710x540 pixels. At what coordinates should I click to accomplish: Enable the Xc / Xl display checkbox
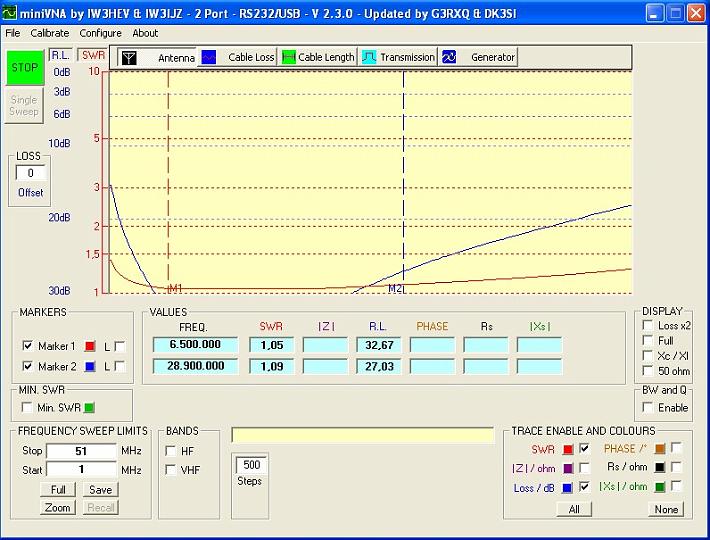click(x=648, y=355)
